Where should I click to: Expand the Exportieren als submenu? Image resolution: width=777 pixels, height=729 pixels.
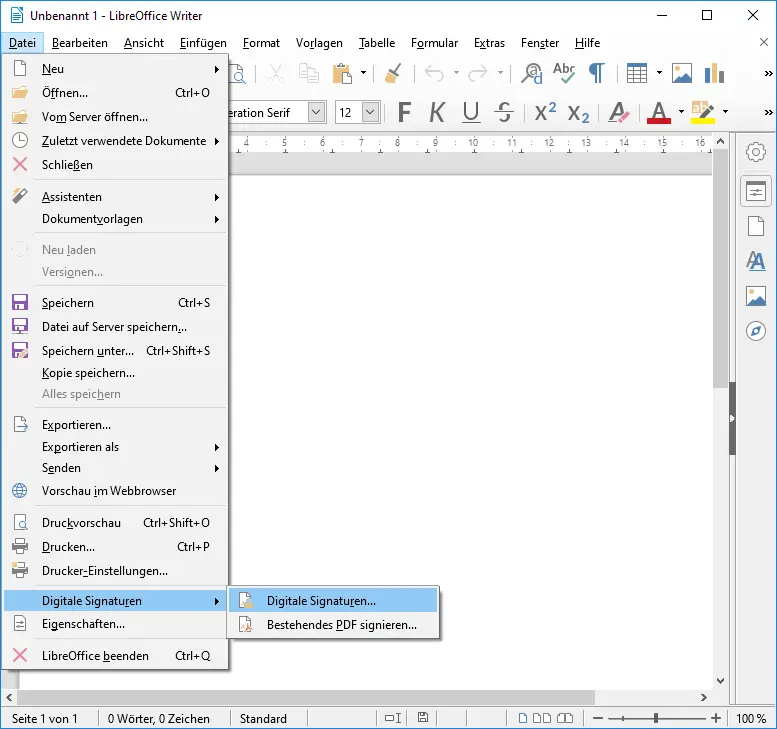[115, 447]
